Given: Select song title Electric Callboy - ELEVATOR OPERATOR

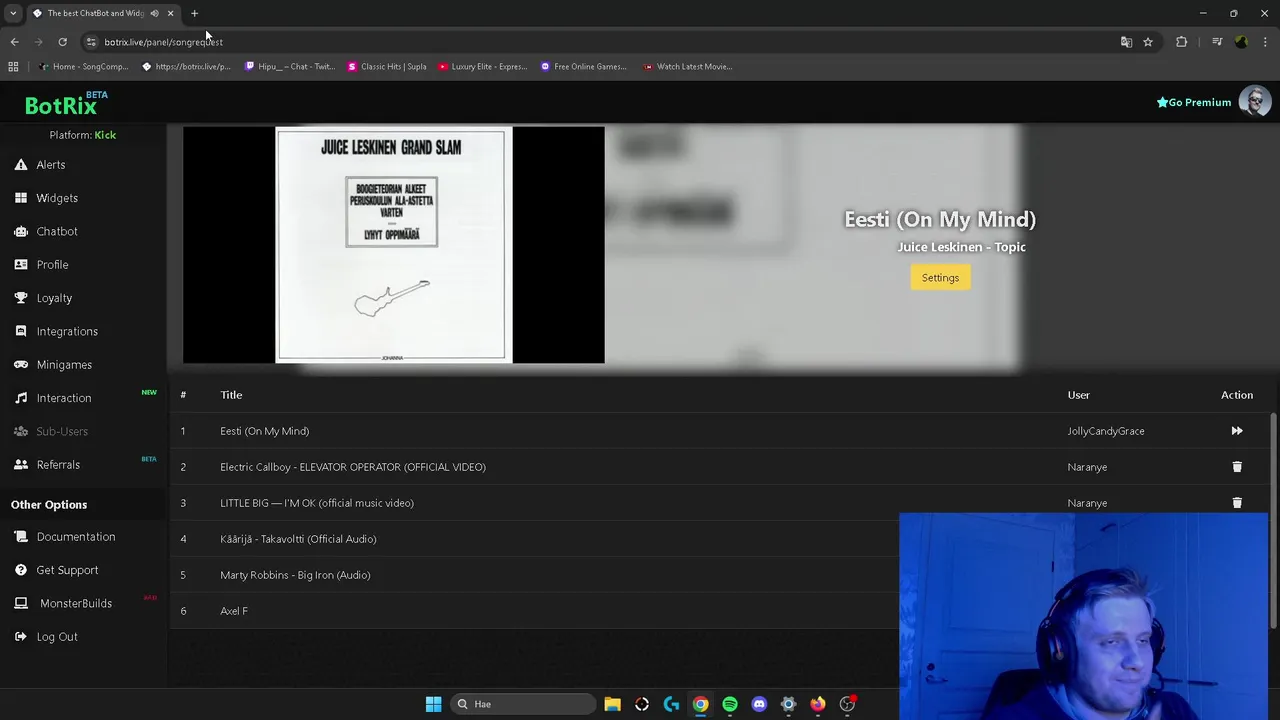Looking at the screenshot, I should tap(353, 467).
